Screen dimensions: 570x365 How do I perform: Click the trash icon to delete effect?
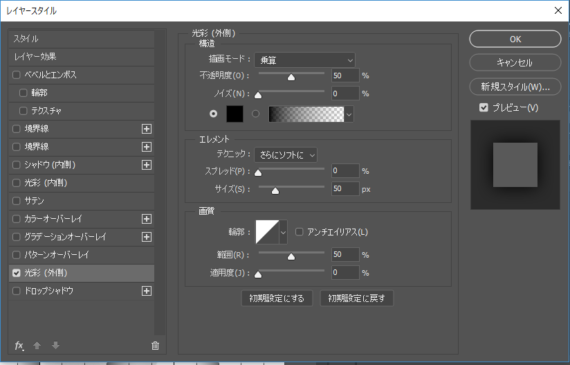tap(155, 345)
